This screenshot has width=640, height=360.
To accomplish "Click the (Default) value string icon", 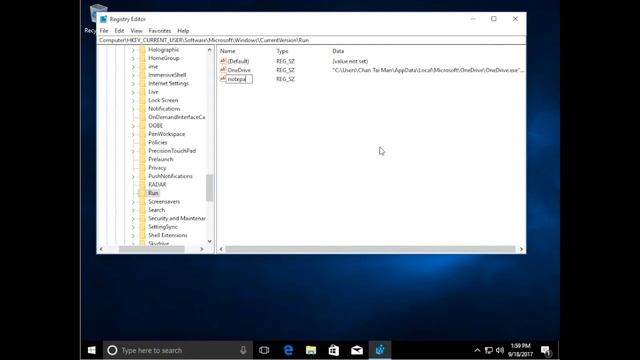I will [x=223, y=61].
